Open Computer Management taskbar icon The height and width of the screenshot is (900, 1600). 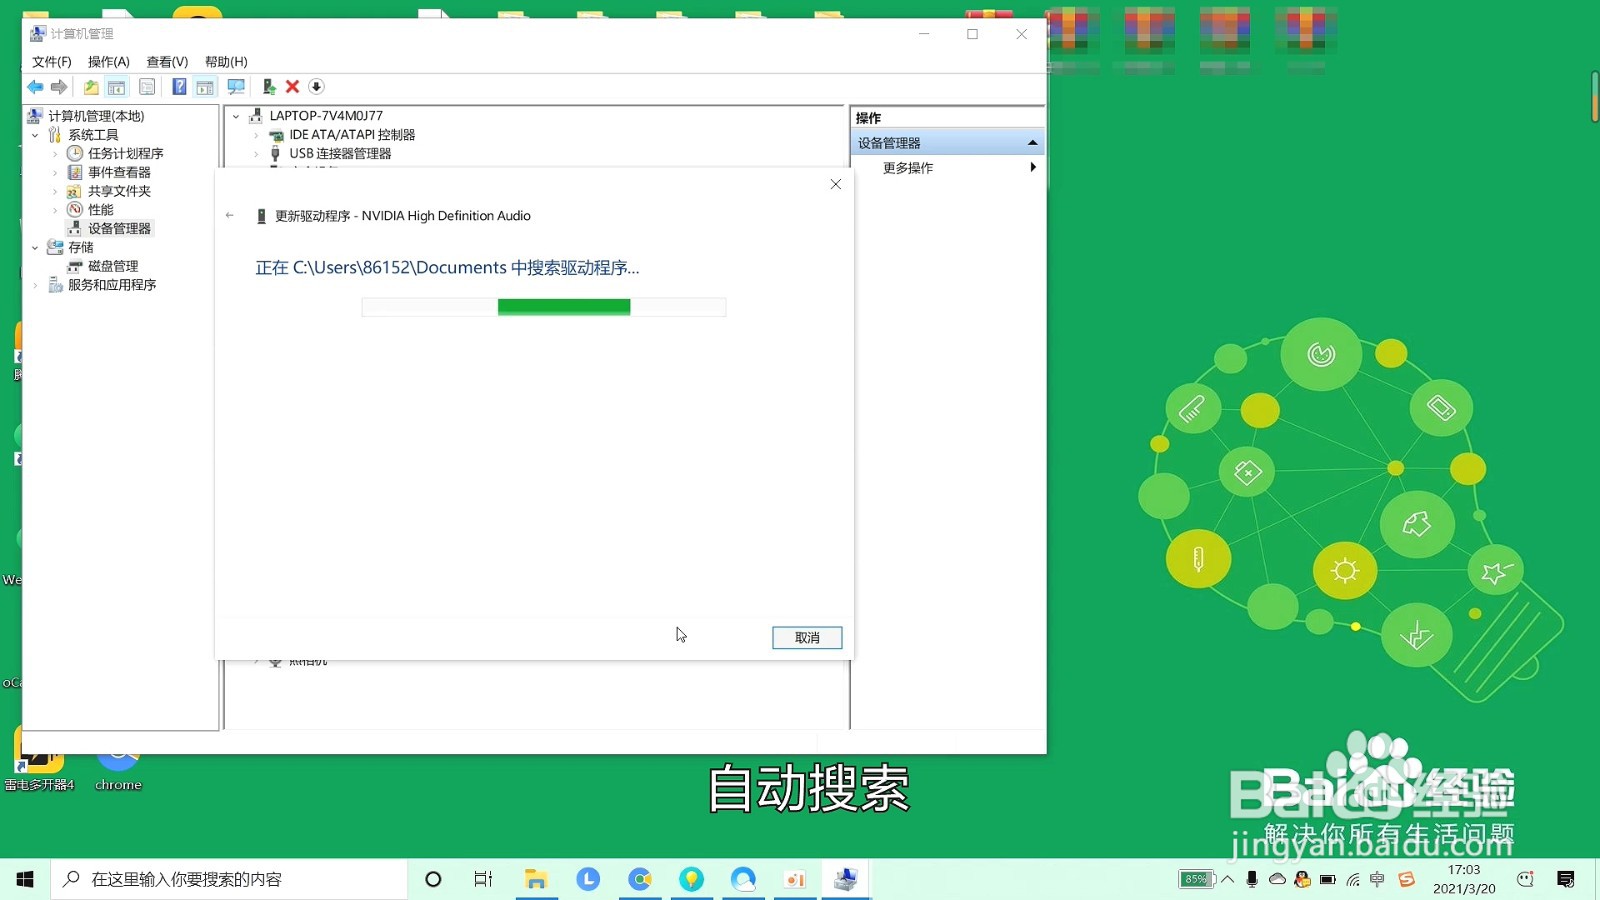click(846, 879)
